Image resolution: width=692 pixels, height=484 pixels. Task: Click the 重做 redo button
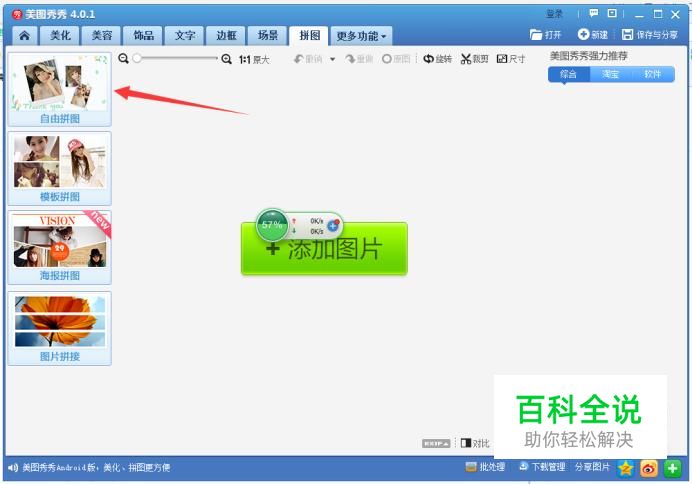point(359,59)
